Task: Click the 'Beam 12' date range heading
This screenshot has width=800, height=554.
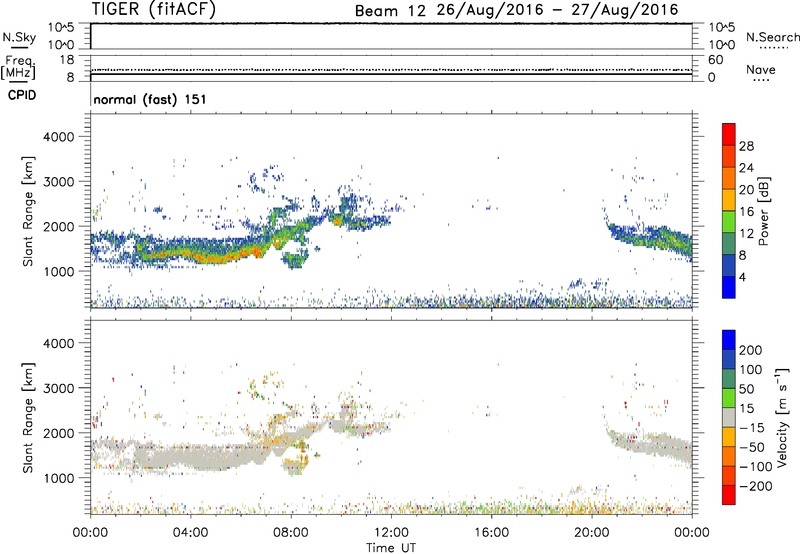Action: [516, 10]
